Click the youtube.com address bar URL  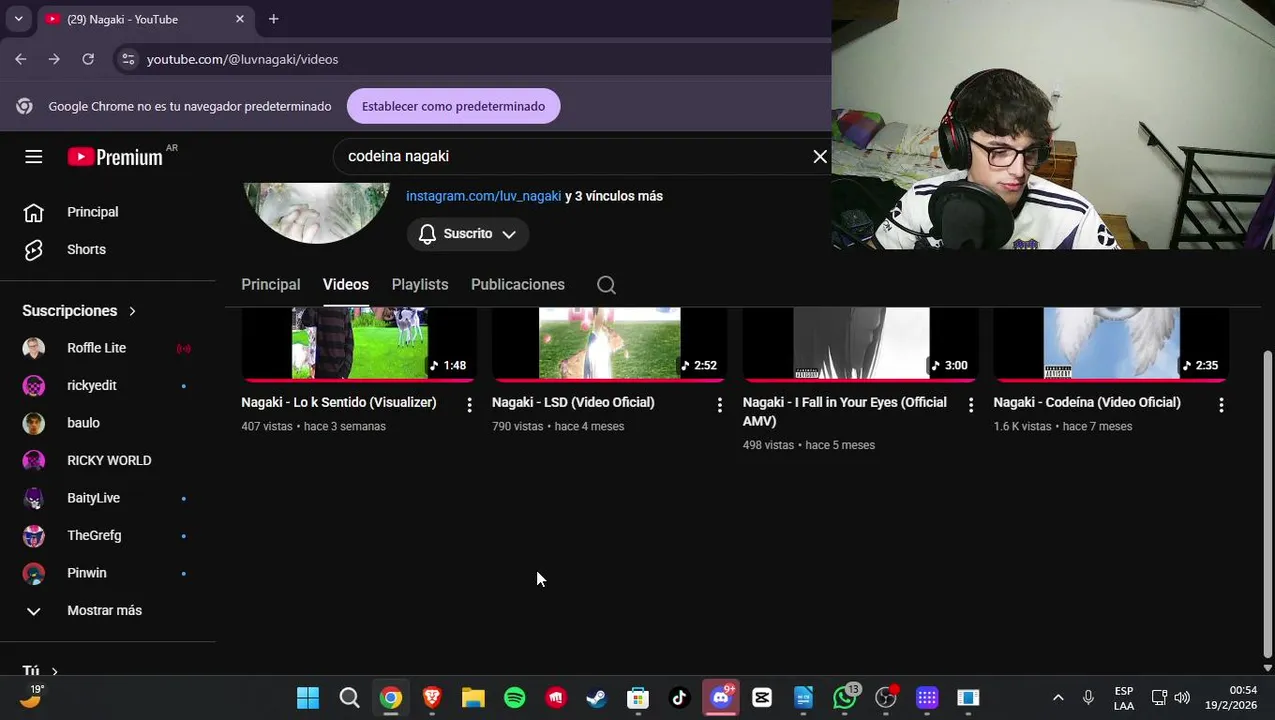point(242,59)
